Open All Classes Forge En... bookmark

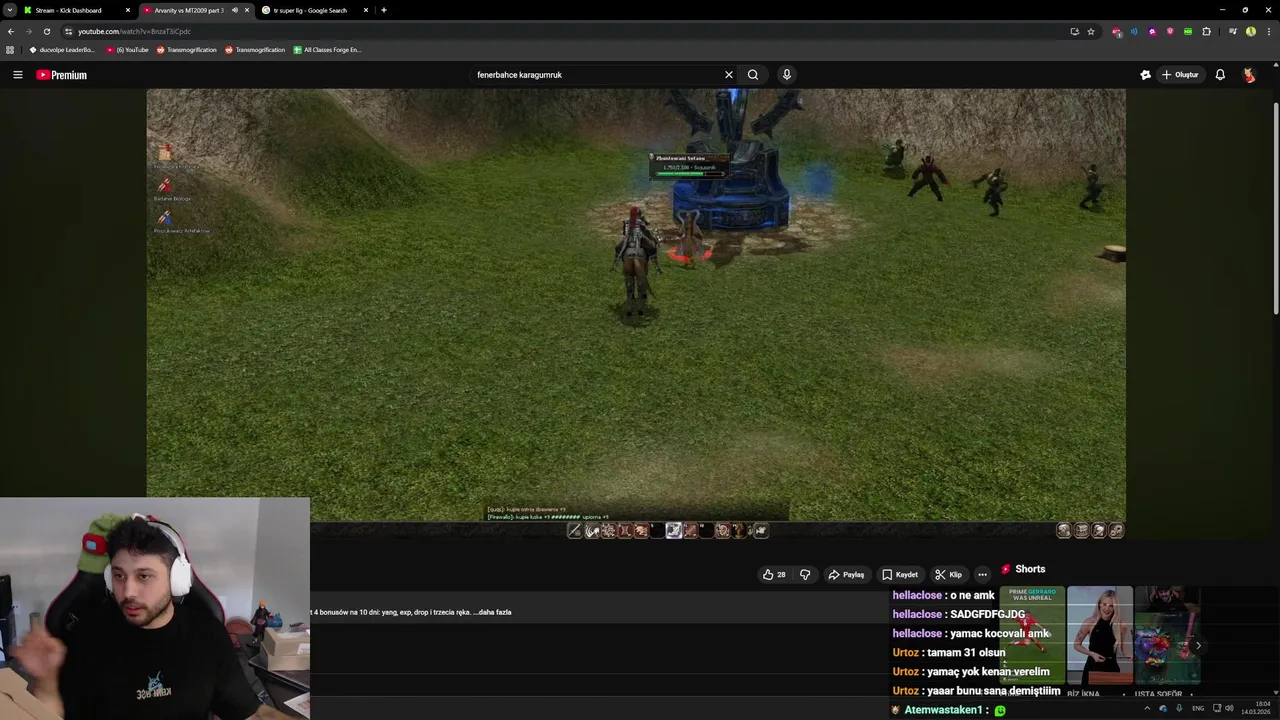pyautogui.click(x=327, y=50)
